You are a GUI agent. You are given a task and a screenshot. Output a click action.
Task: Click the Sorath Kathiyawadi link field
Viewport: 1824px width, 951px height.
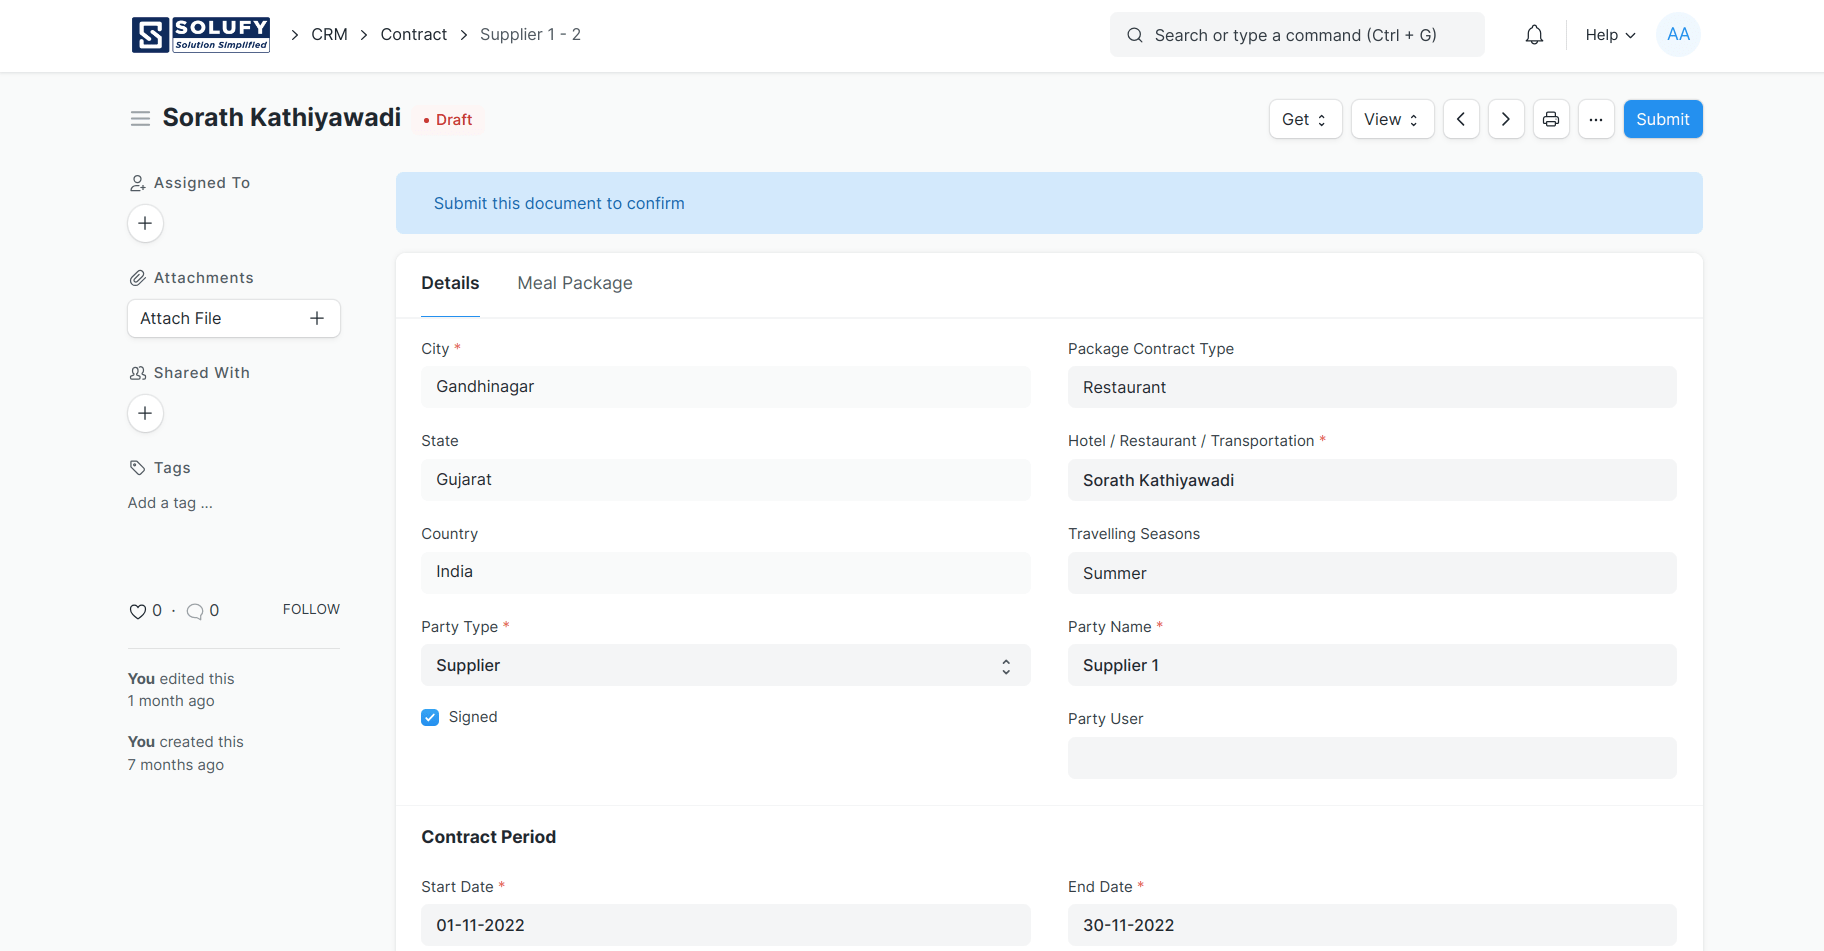coord(1372,480)
